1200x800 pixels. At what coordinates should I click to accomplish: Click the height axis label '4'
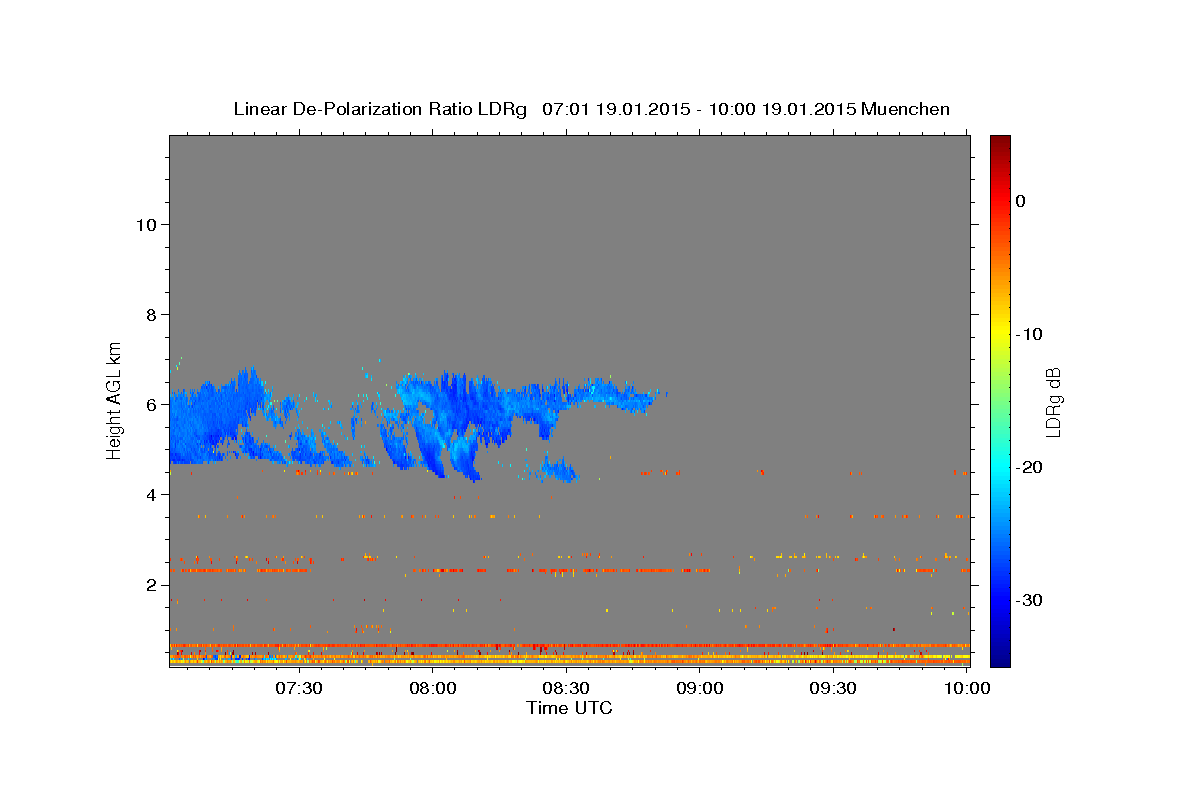click(150, 494)
